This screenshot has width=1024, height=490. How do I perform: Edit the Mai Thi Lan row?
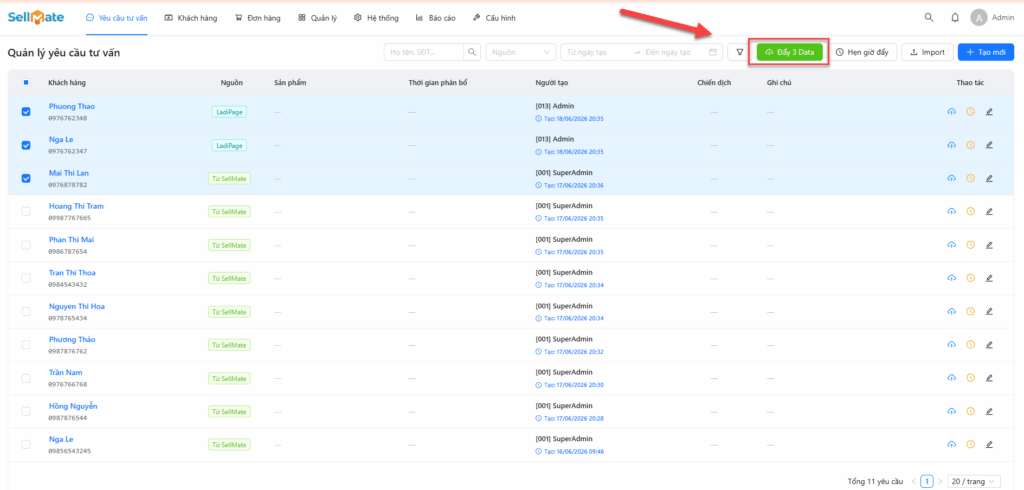tap(989, 178)
